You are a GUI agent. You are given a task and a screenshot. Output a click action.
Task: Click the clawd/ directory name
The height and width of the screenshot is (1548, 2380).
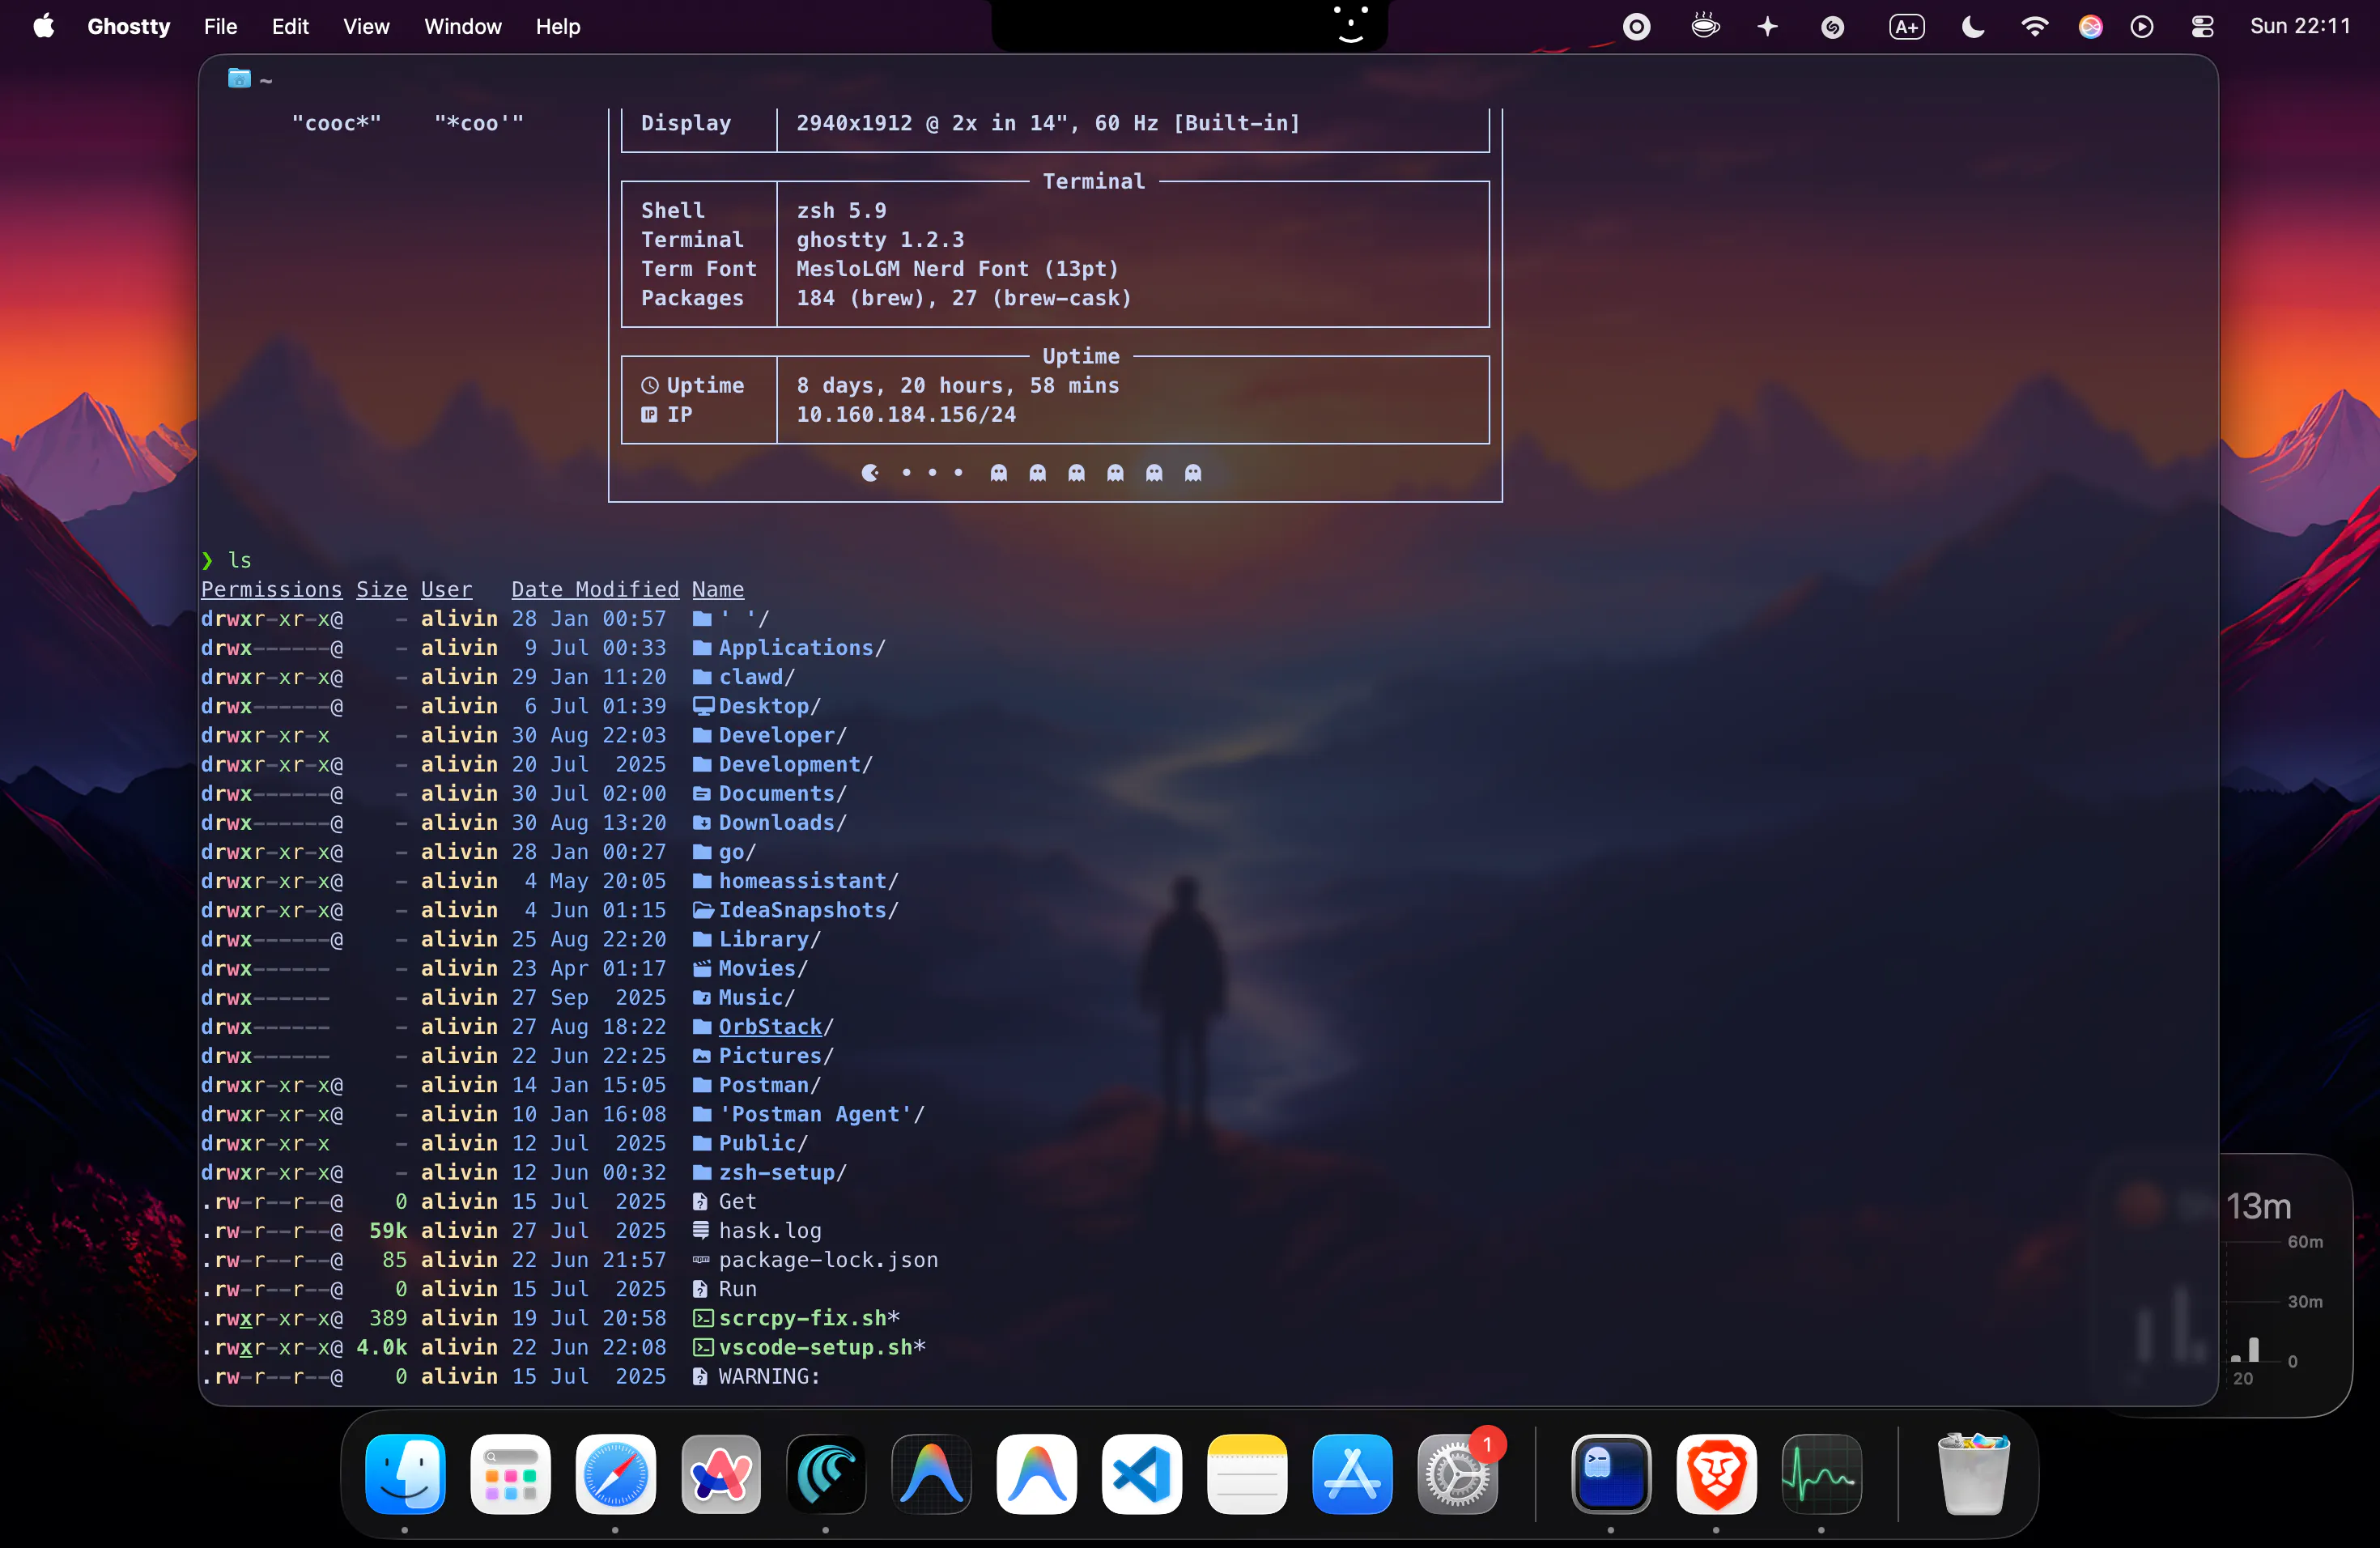(756, 677)
